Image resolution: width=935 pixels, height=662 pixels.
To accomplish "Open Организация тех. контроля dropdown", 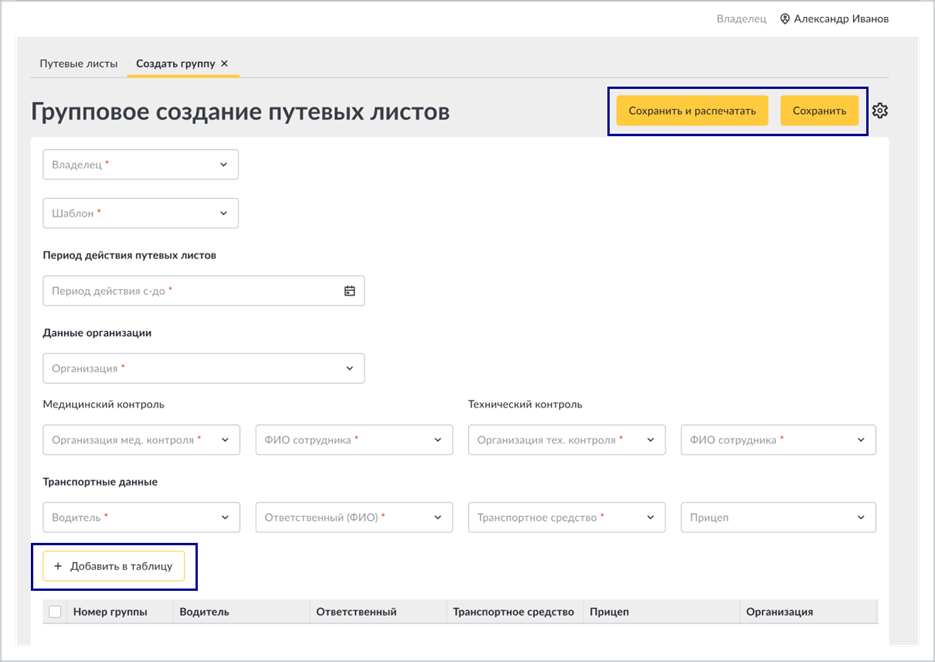I will (x=566, y=440).
